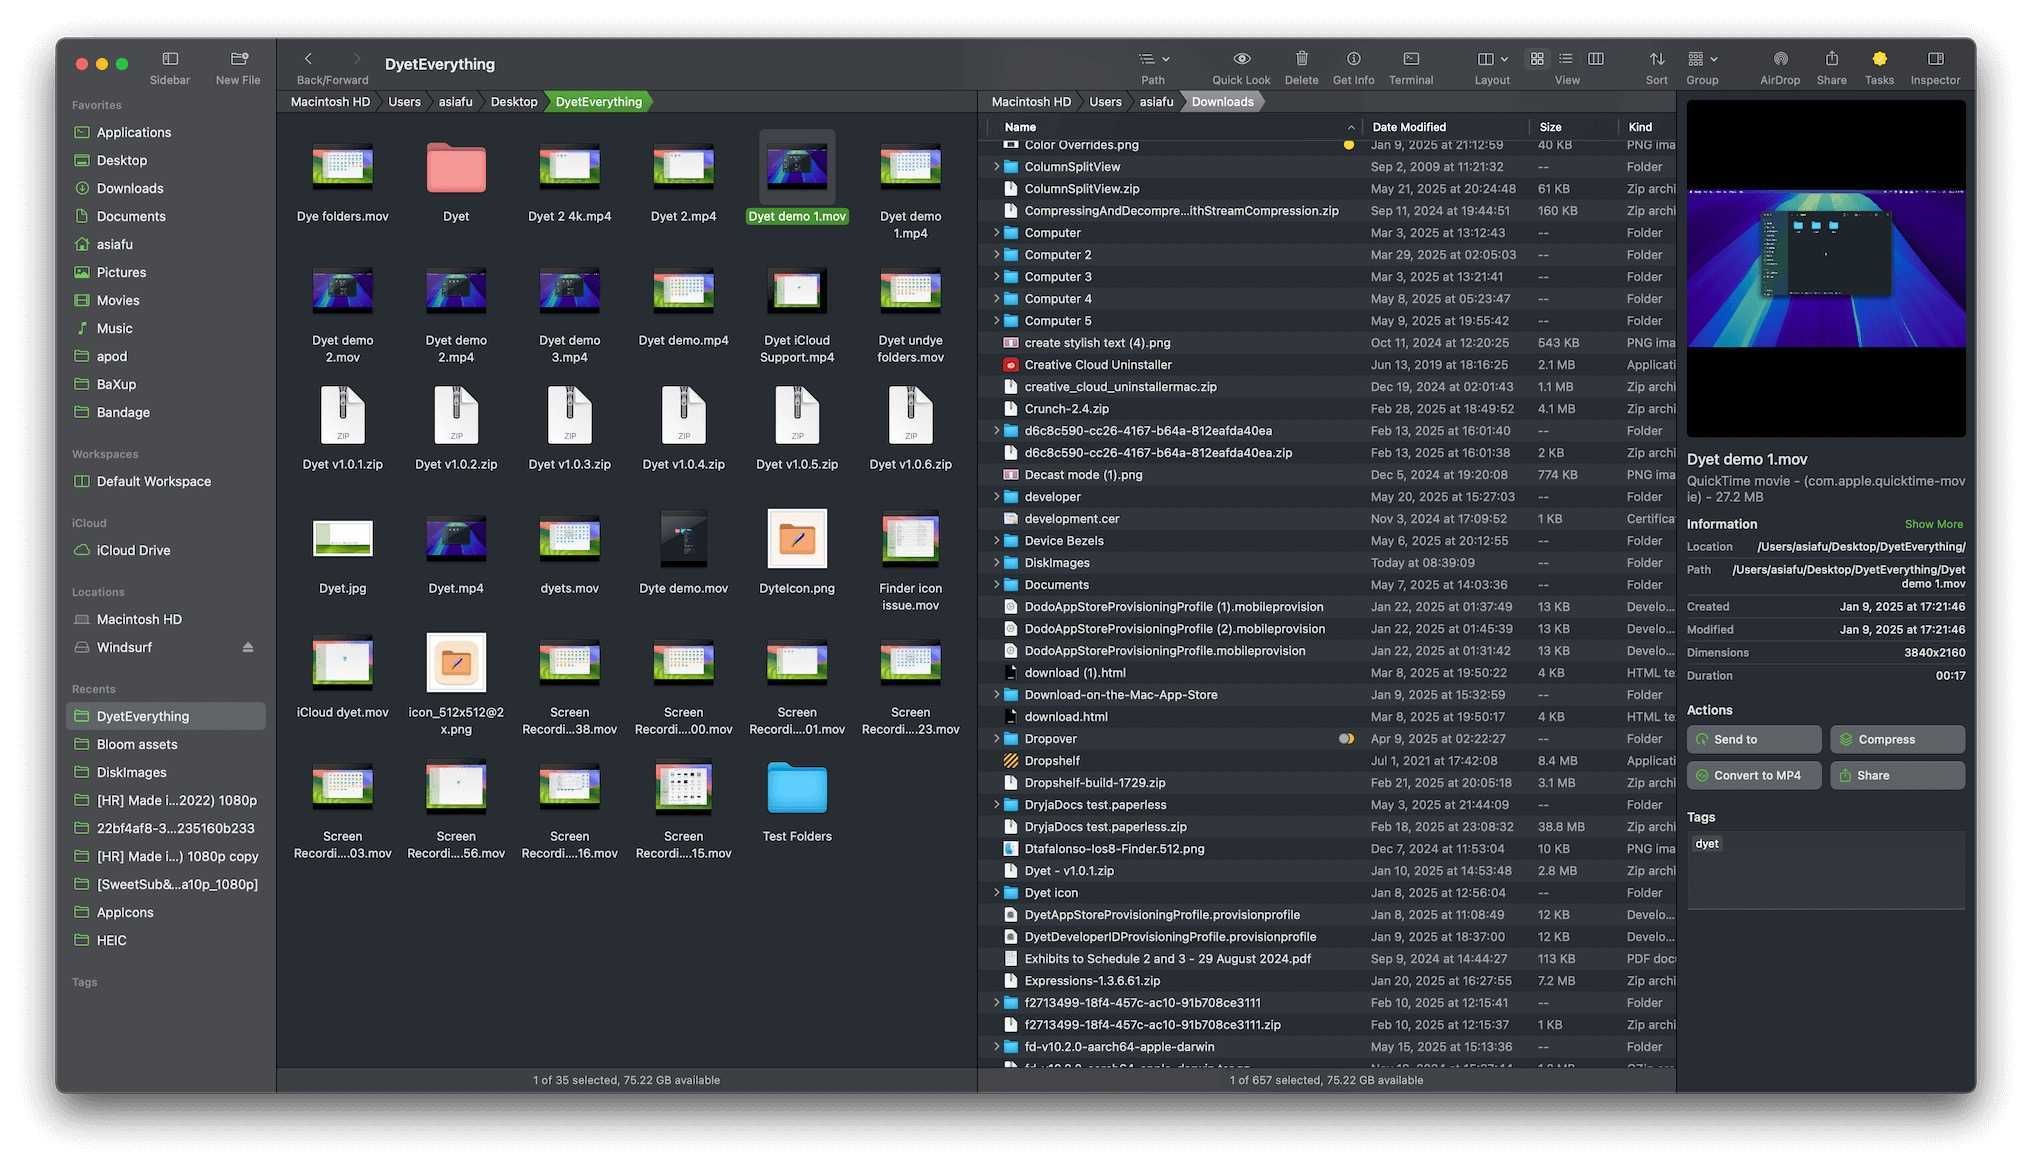Eject the Windsurf volume

click(246, 647)
